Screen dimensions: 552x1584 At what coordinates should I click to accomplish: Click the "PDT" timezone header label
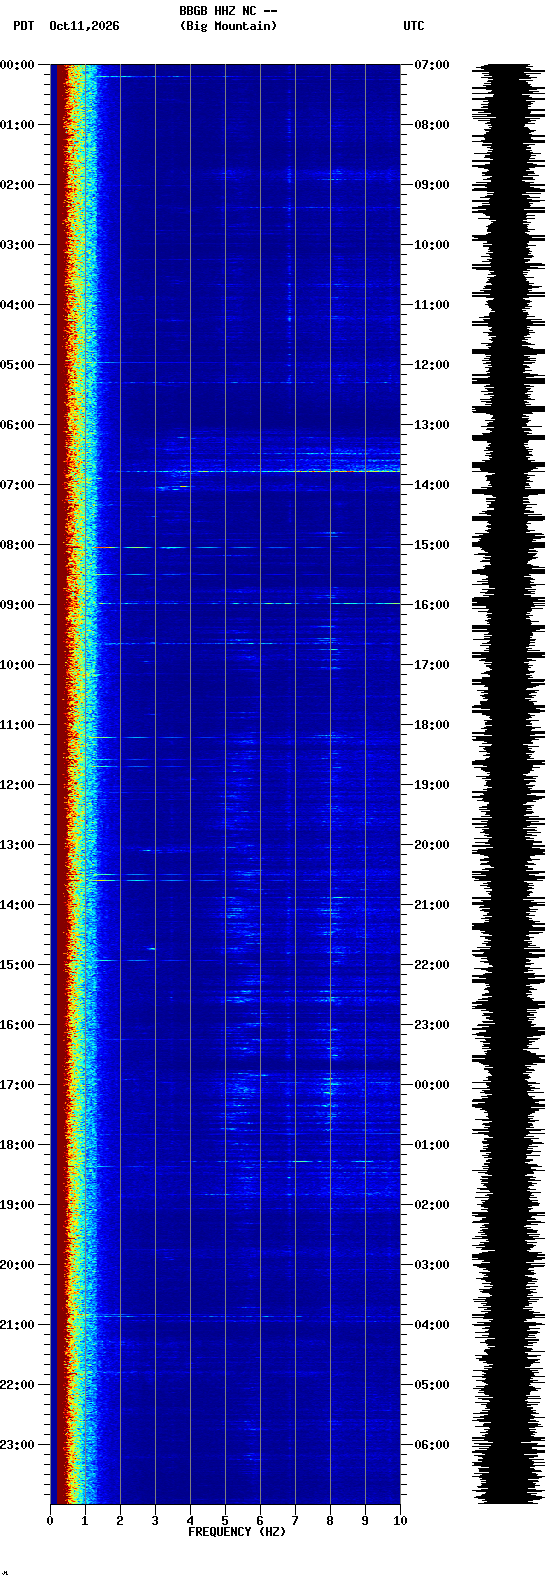23,26
